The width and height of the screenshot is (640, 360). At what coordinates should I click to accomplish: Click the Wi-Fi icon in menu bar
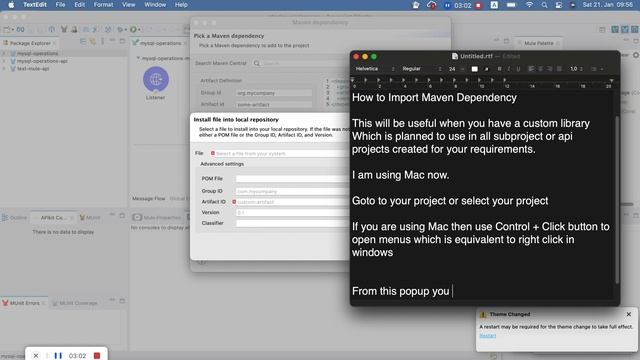[x=529, y=5]
